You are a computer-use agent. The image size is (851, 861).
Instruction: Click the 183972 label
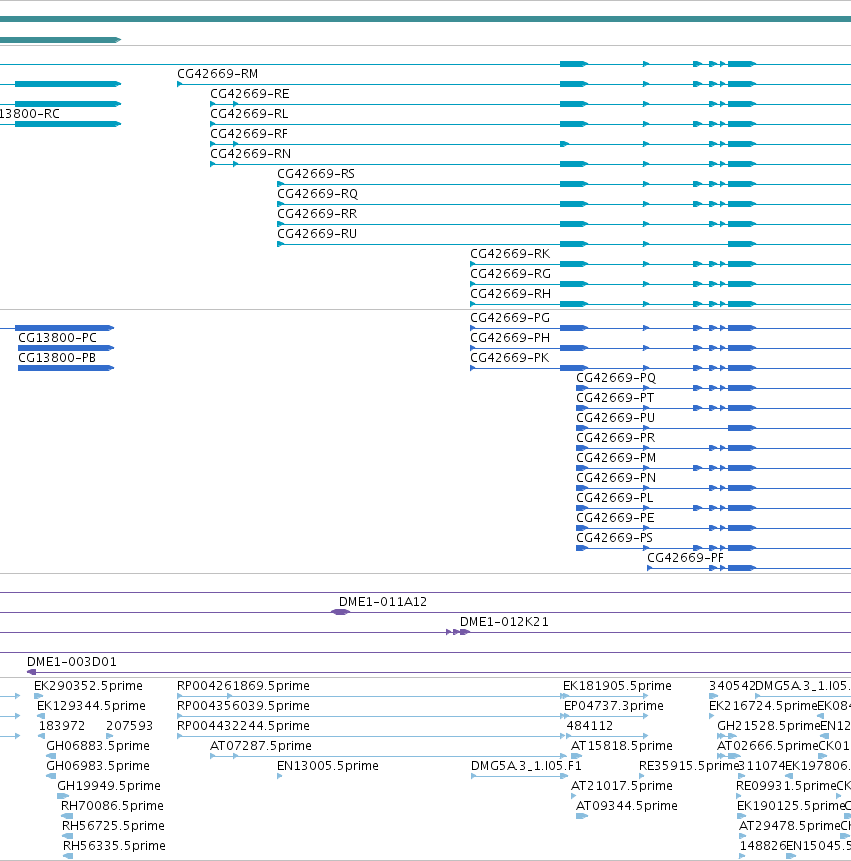[x=61, y=726]
